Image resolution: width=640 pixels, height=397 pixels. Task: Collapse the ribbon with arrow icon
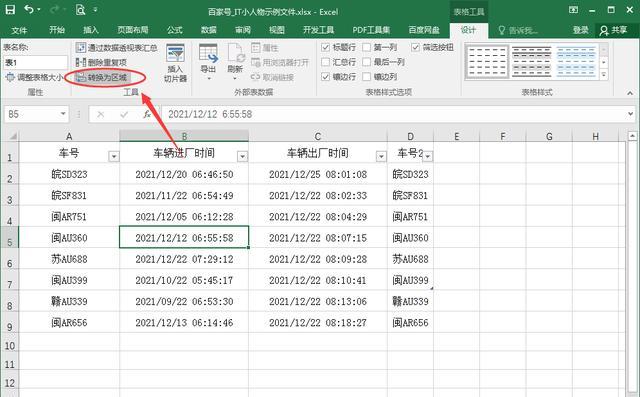point(630,93)
